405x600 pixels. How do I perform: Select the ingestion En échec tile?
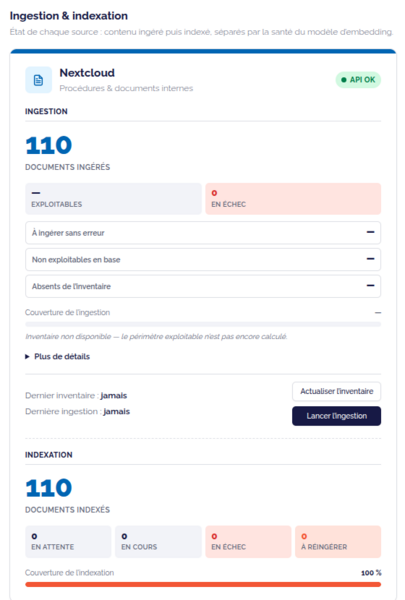coord(293,199)
